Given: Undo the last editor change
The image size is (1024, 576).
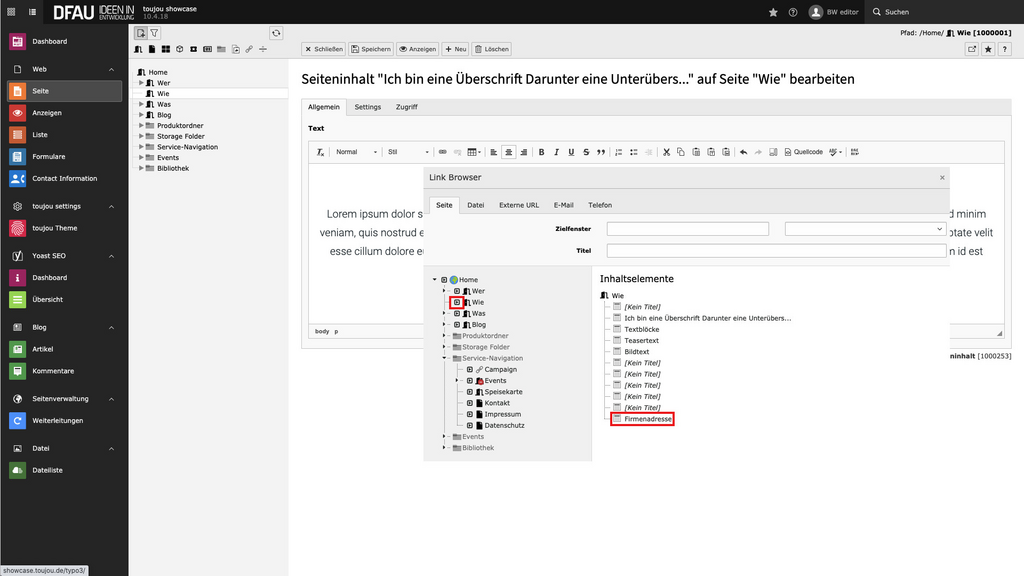Looking at the screenshot, I should (x=743, y=152).
